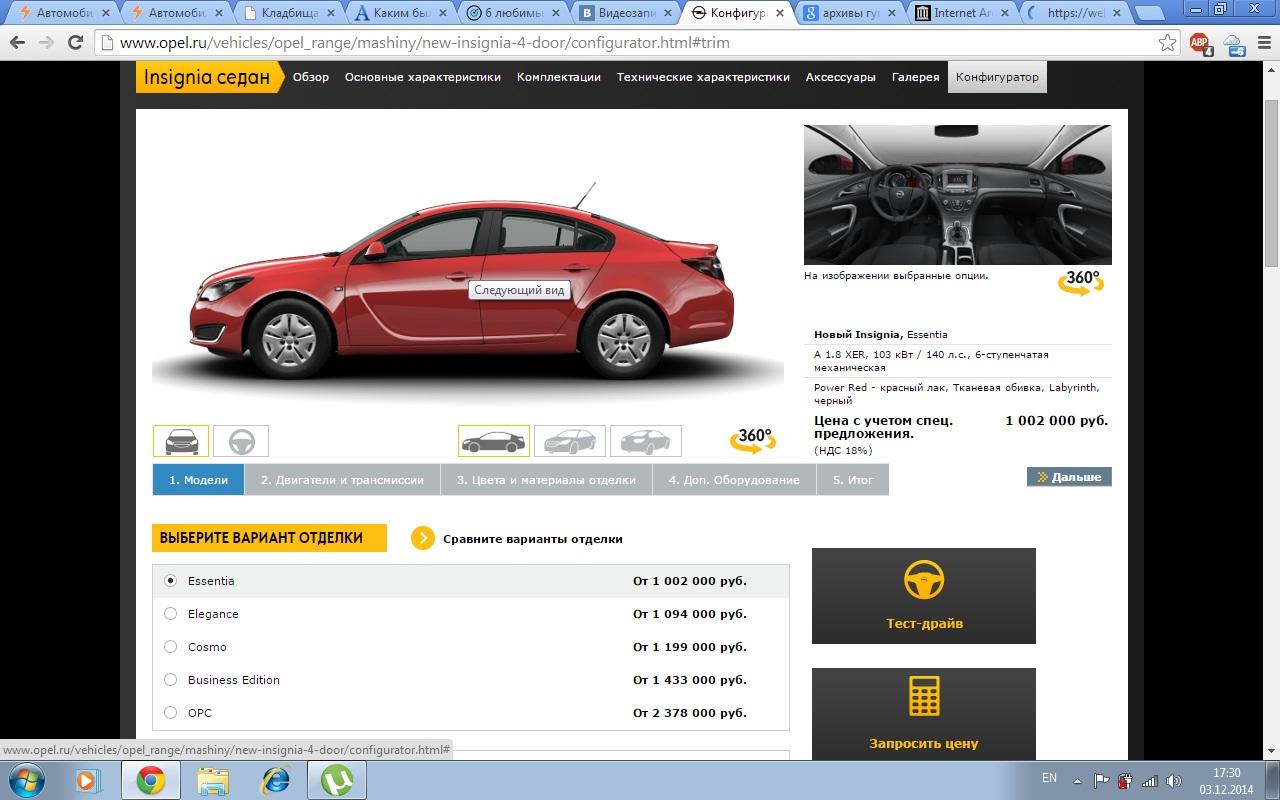Open the Тест-драйв link

(924, 624)
